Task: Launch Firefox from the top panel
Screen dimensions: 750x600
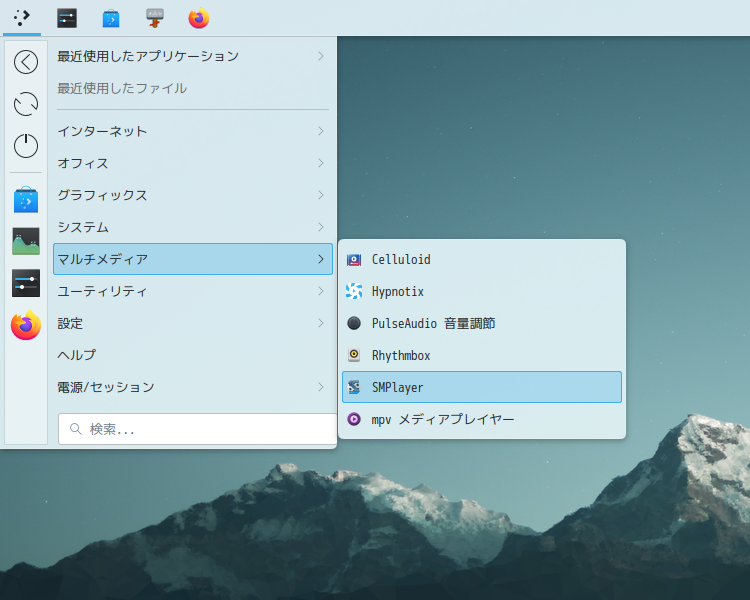Action: point(199,18)
